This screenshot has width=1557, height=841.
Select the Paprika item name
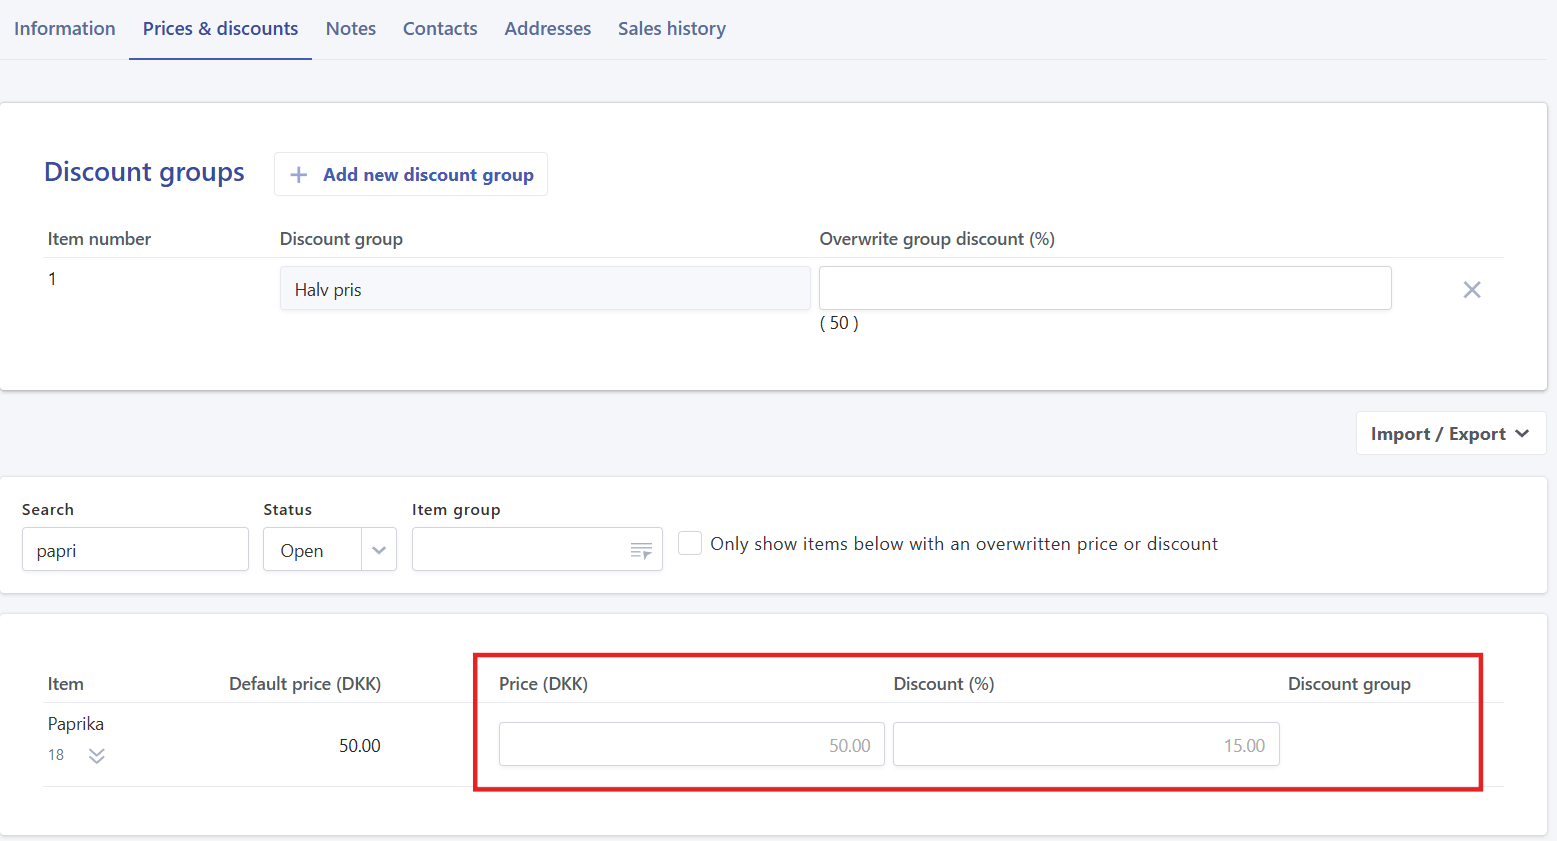point(76,724)
